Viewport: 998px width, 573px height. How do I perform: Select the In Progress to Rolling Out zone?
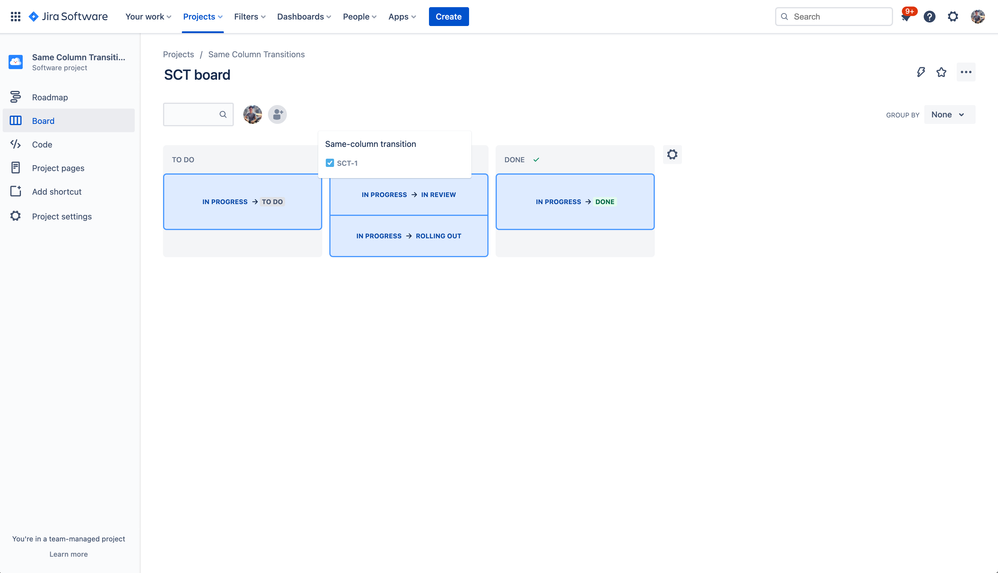pos(409,236)
